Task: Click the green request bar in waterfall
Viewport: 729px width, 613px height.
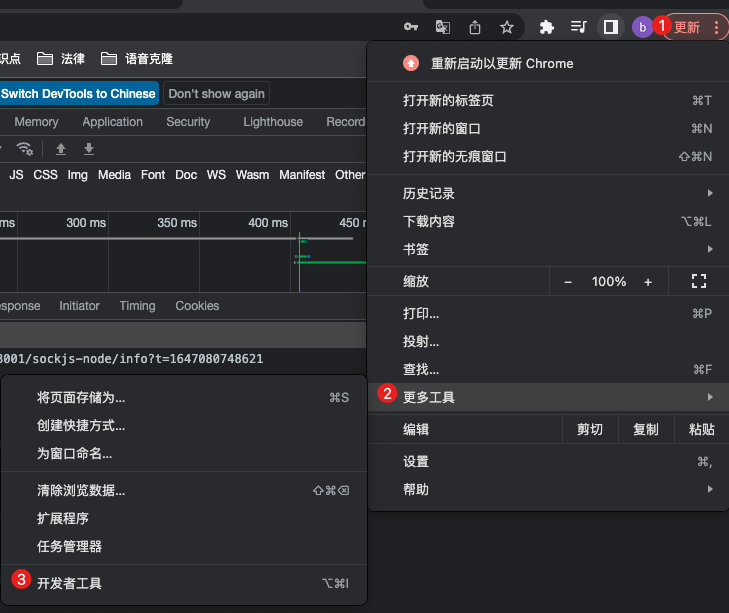Action: (331, 262)
